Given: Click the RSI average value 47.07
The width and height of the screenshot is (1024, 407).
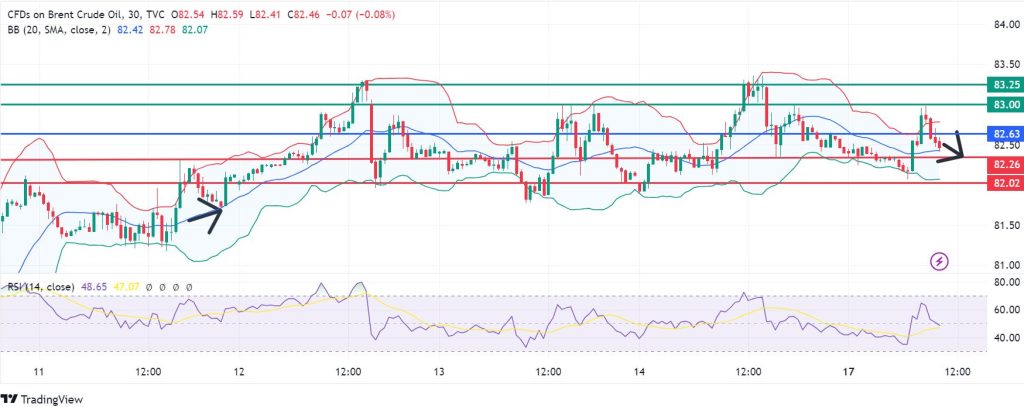Looking at the screenshot, I should [x=125, y=287].
